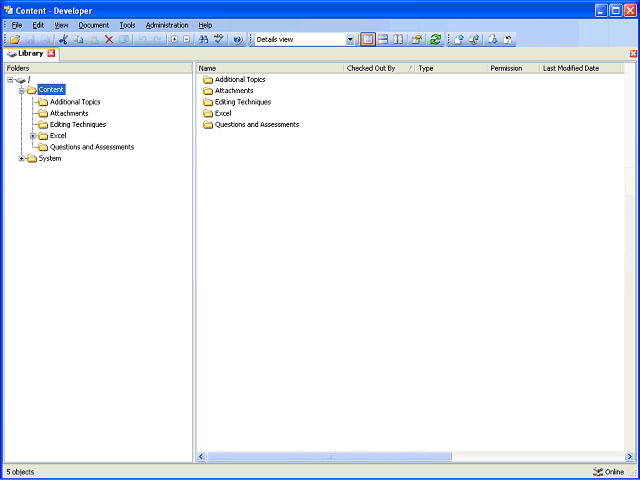Click the Save toolbar icon
This screenshot has height=480, width=640.
point(30,40)
